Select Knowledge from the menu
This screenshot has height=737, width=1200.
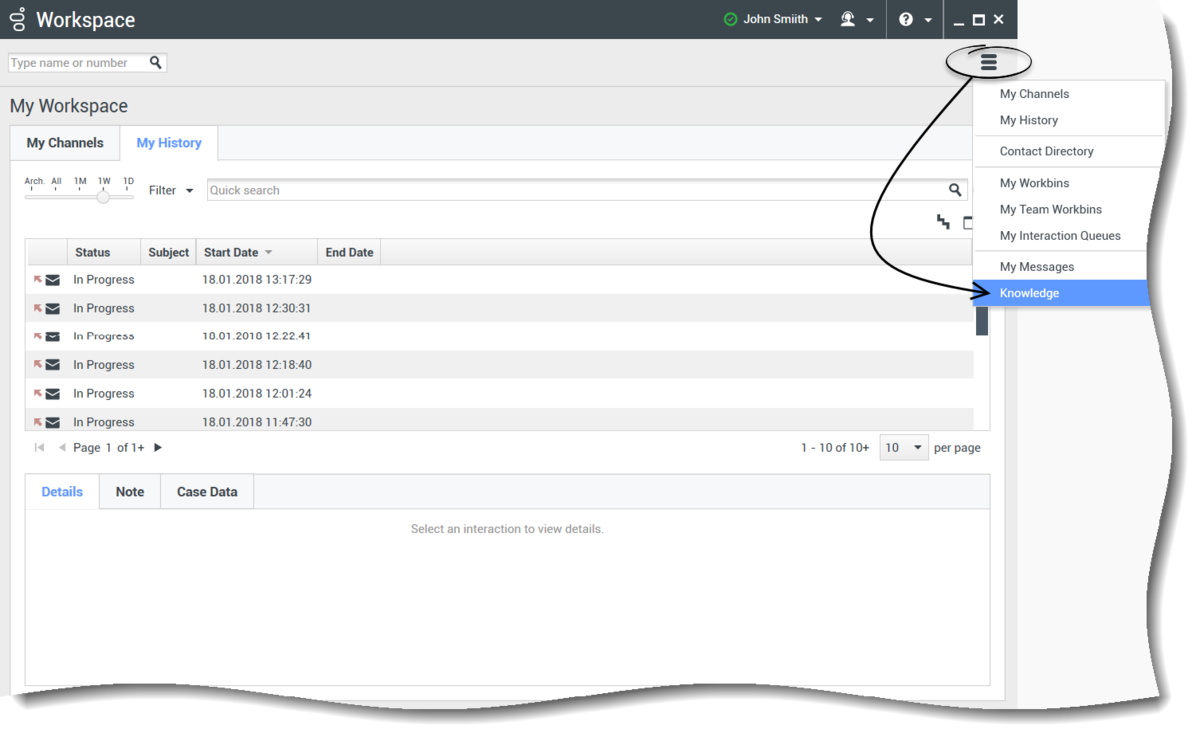(x=1029, y=293)
